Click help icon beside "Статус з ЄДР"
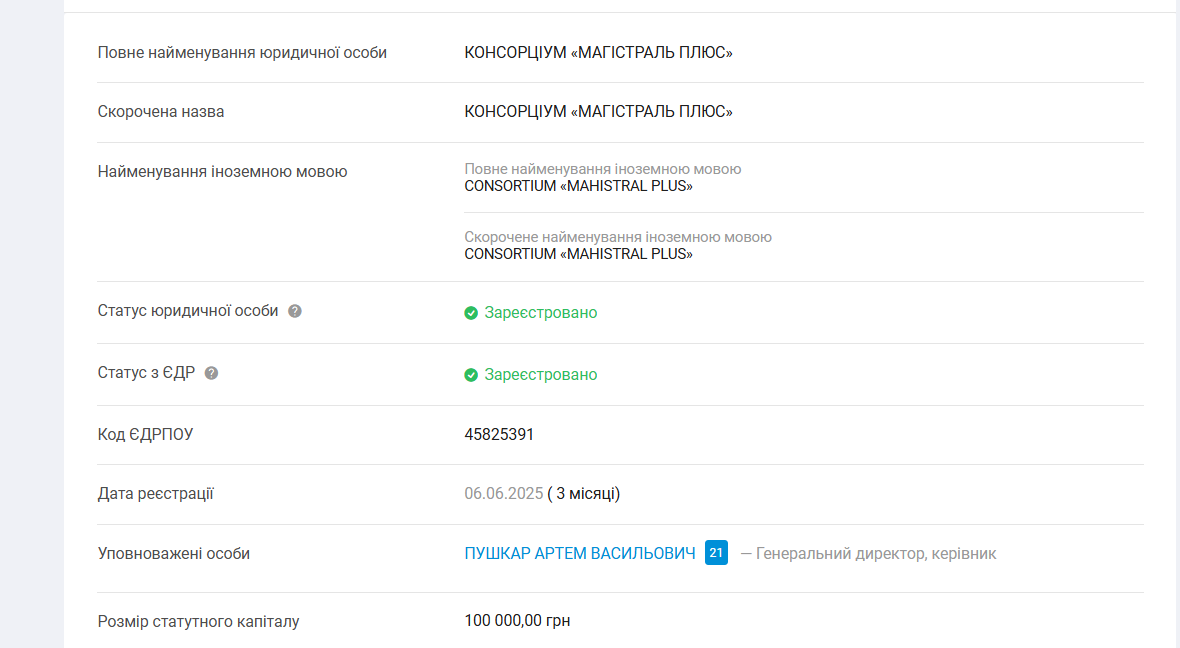 click(x=211, y=373)
